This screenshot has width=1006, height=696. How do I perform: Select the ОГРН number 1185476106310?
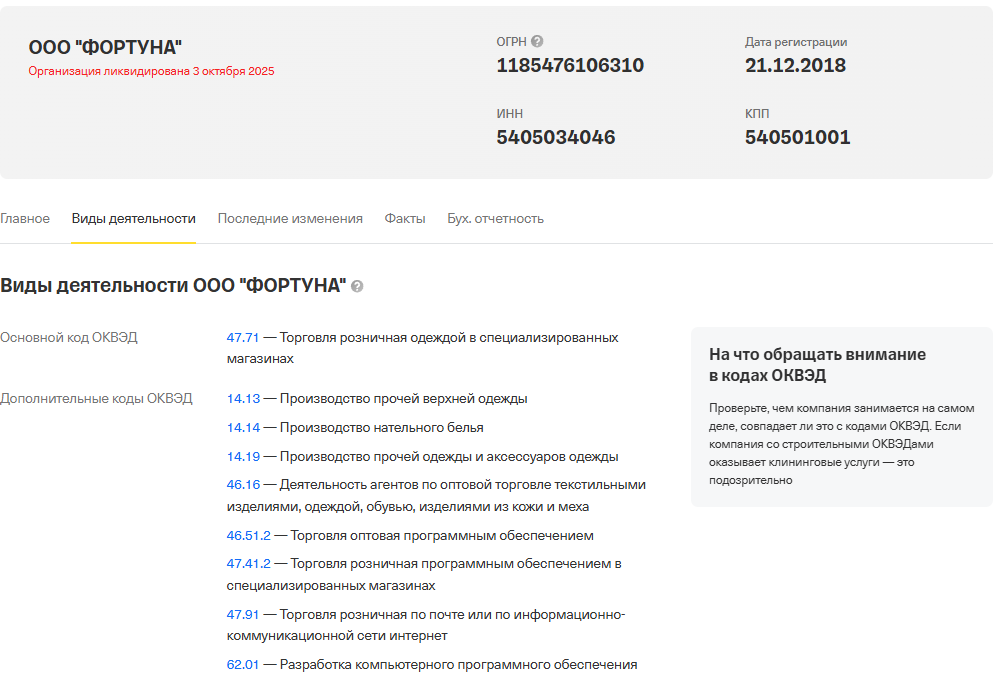tap(570, 66)
